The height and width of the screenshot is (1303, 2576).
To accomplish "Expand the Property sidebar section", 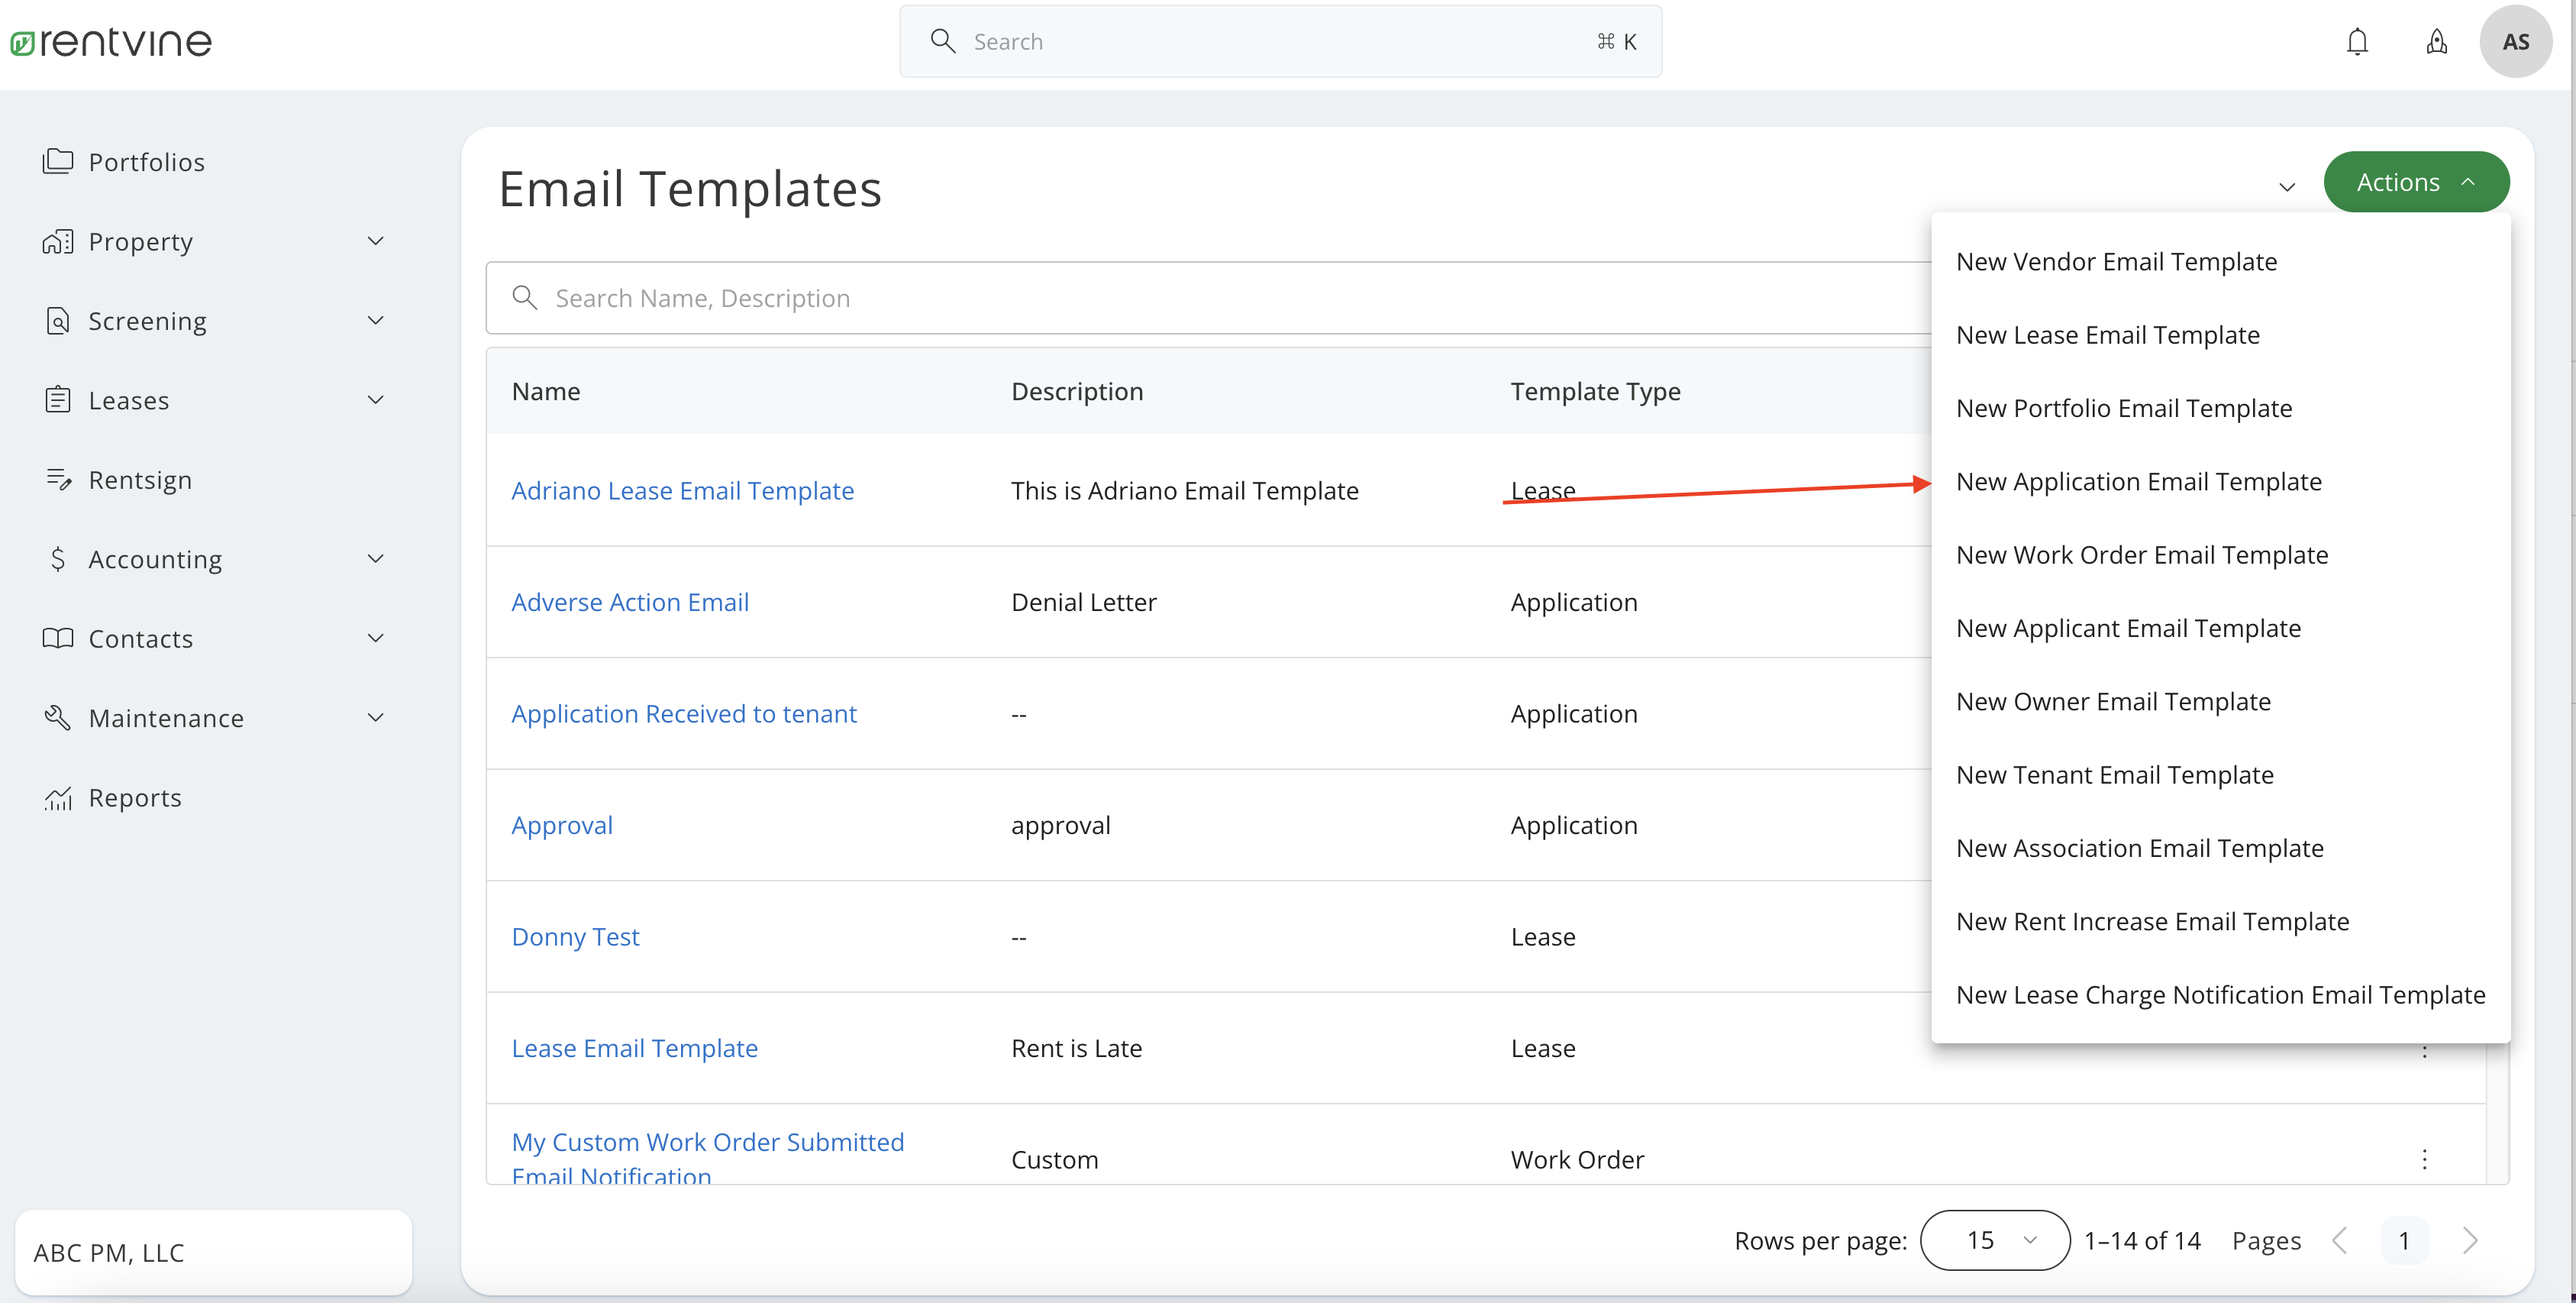I will (375, 241).
